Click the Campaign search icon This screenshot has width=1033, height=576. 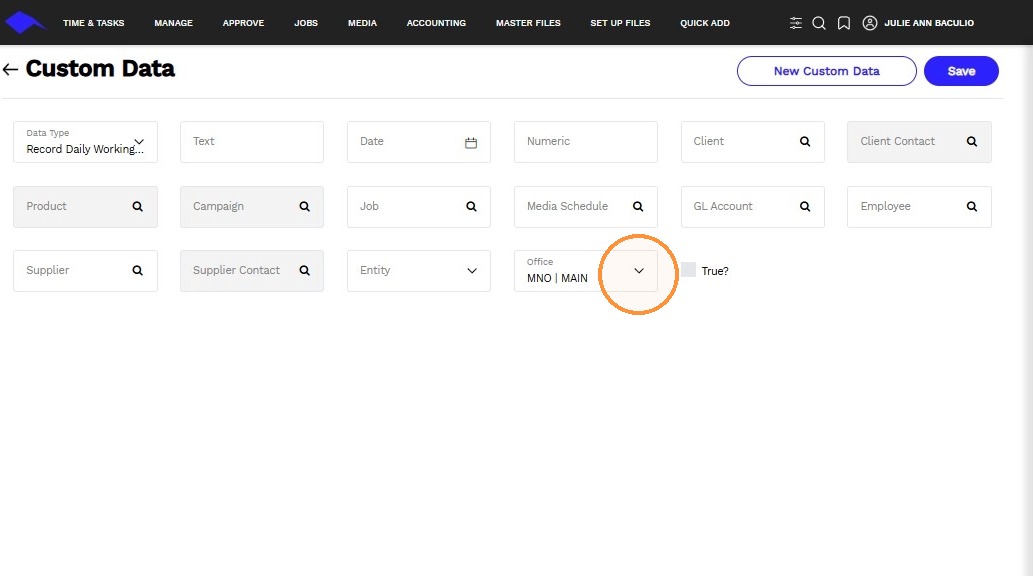pyautogui.click(x=304, y=206)
